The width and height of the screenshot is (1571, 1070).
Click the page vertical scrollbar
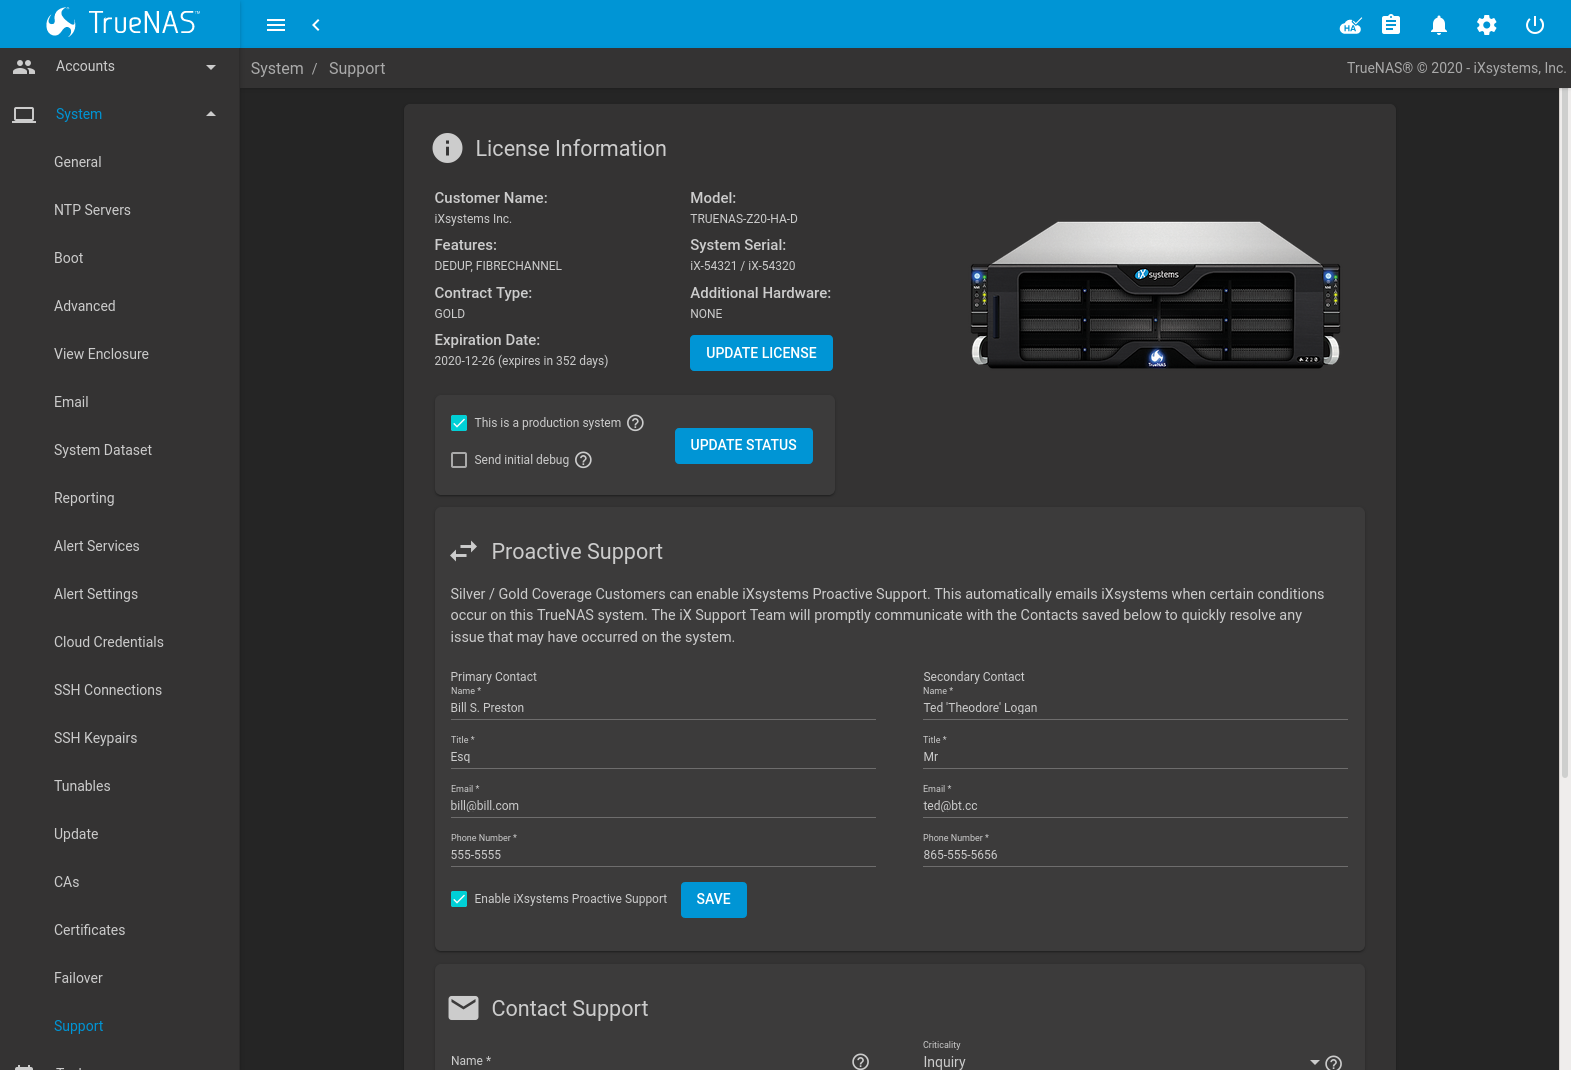click(x=1565, y=432)
